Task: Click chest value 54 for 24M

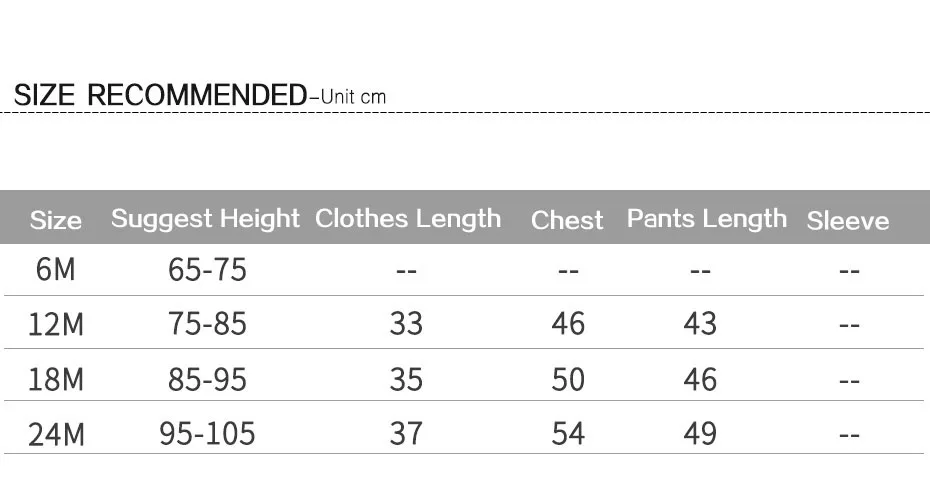Action: pyautogui.click(x=568, y=434)
